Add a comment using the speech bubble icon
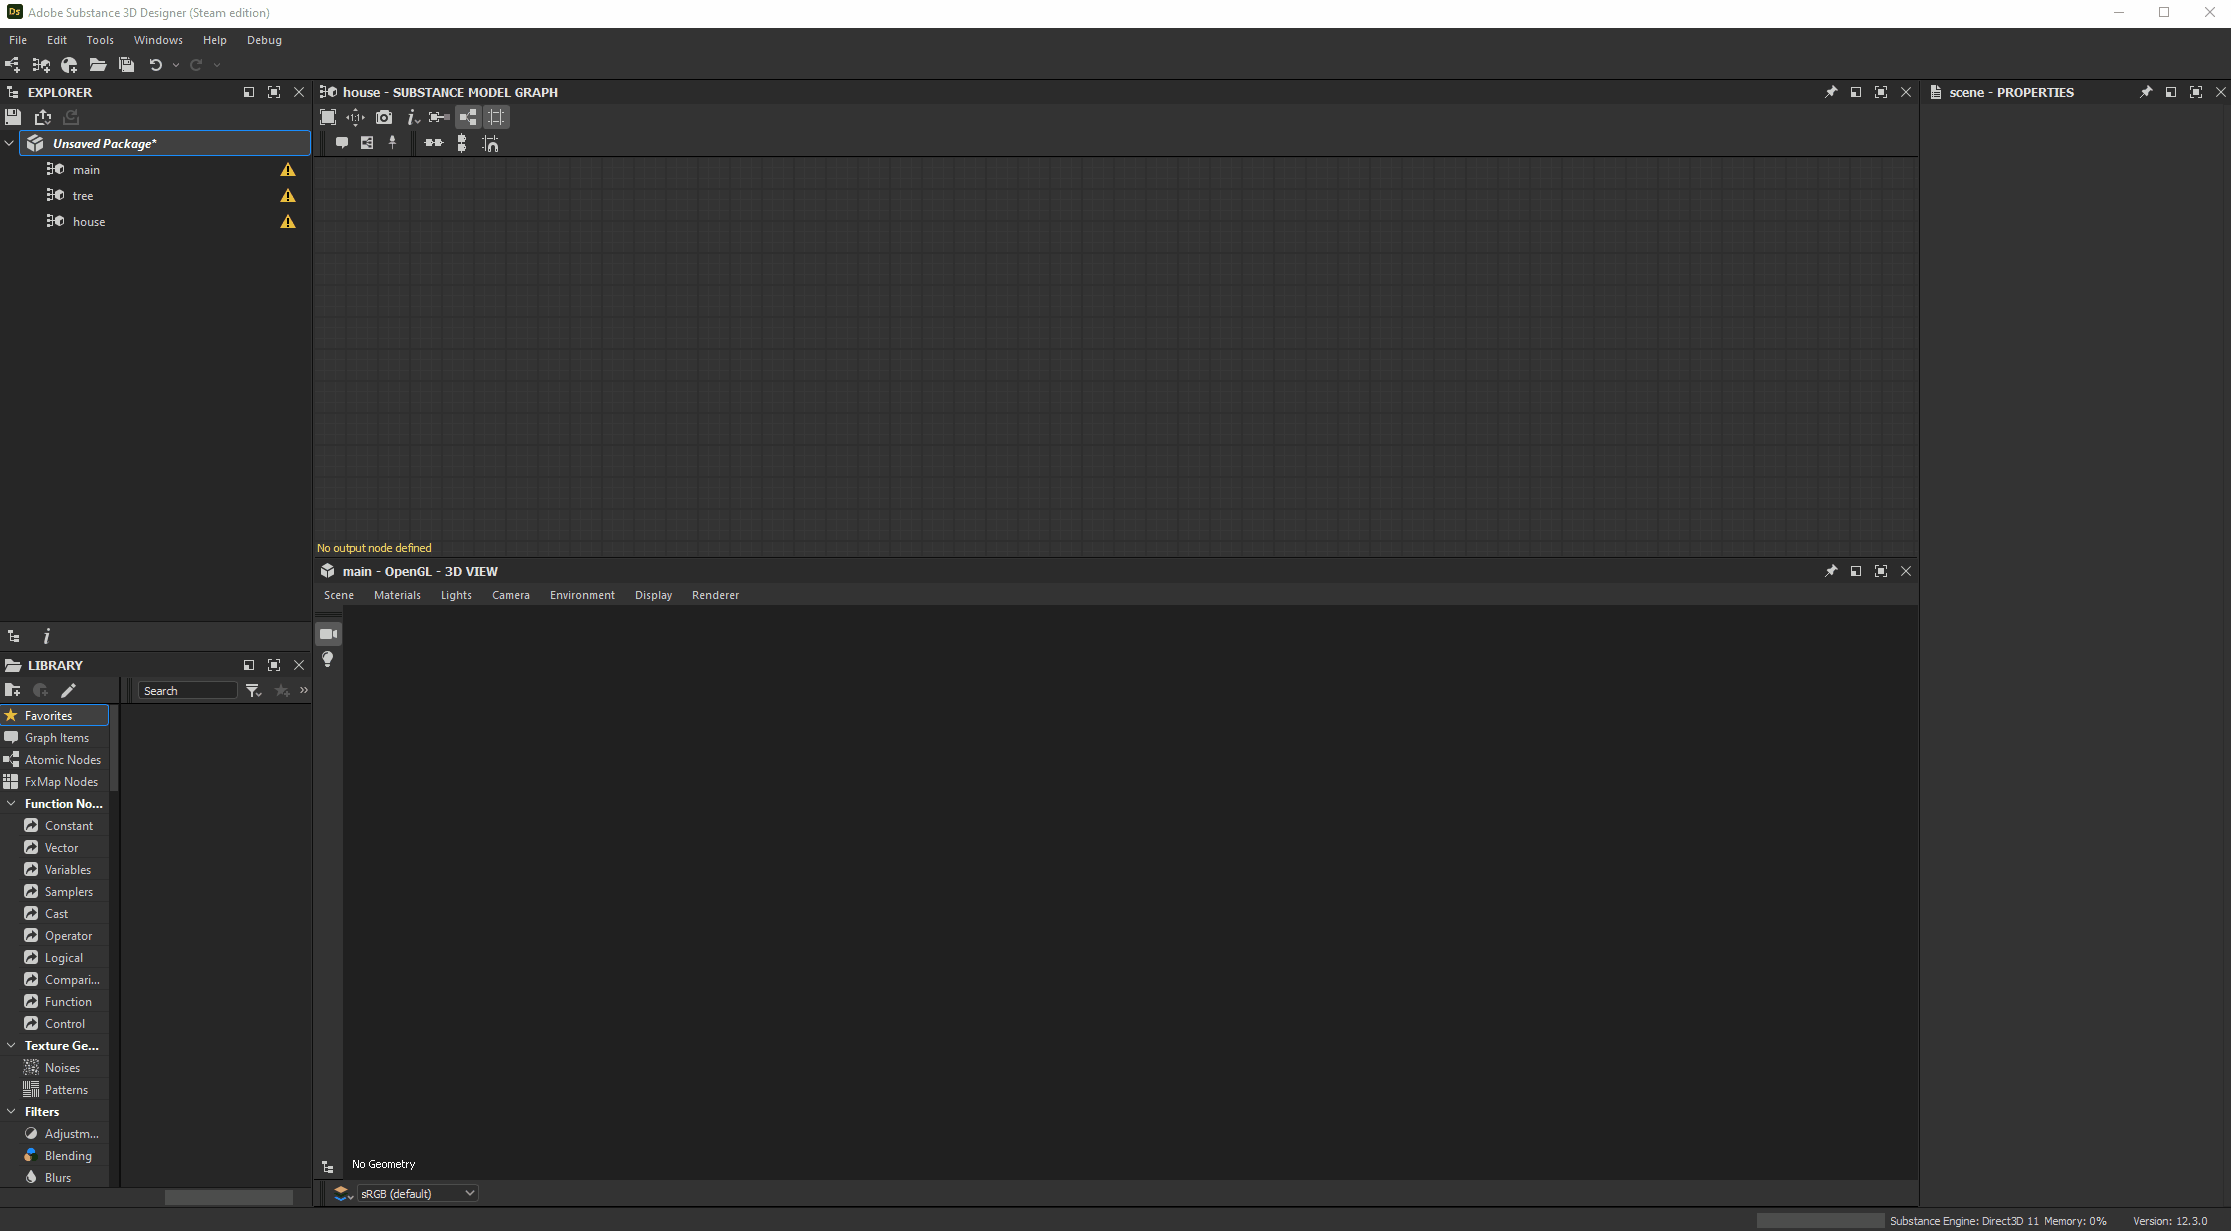This screenshot has width=2231, height=1231. (342, 143)
